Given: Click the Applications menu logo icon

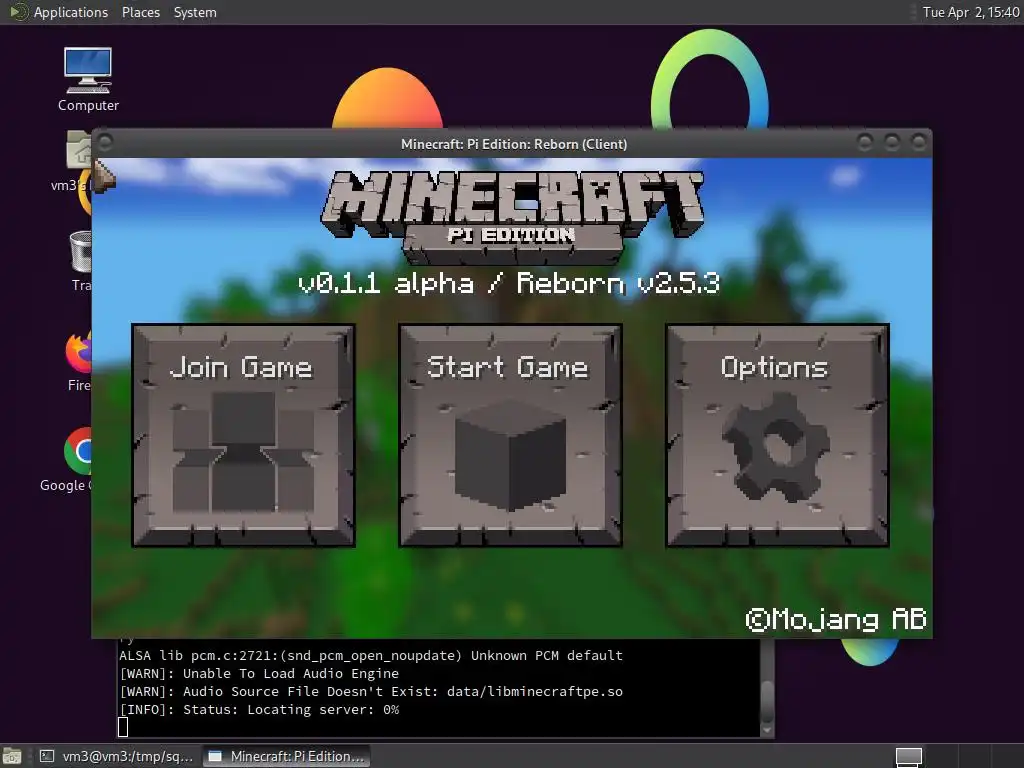Looking at the screenshot, I should [19, 12].
